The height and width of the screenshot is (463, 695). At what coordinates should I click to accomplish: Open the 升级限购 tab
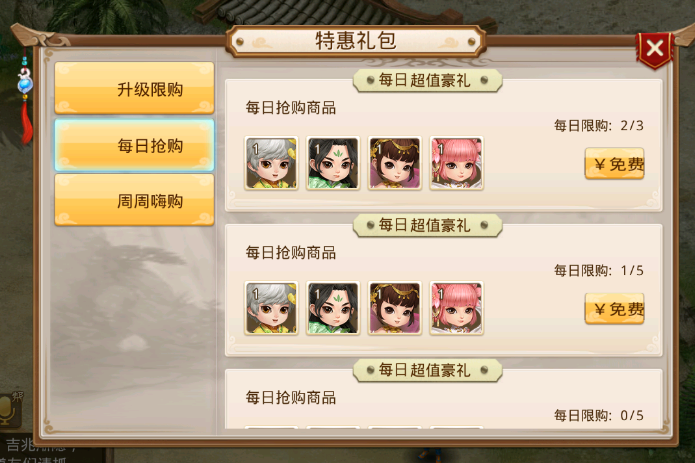[x=134, y=88]
